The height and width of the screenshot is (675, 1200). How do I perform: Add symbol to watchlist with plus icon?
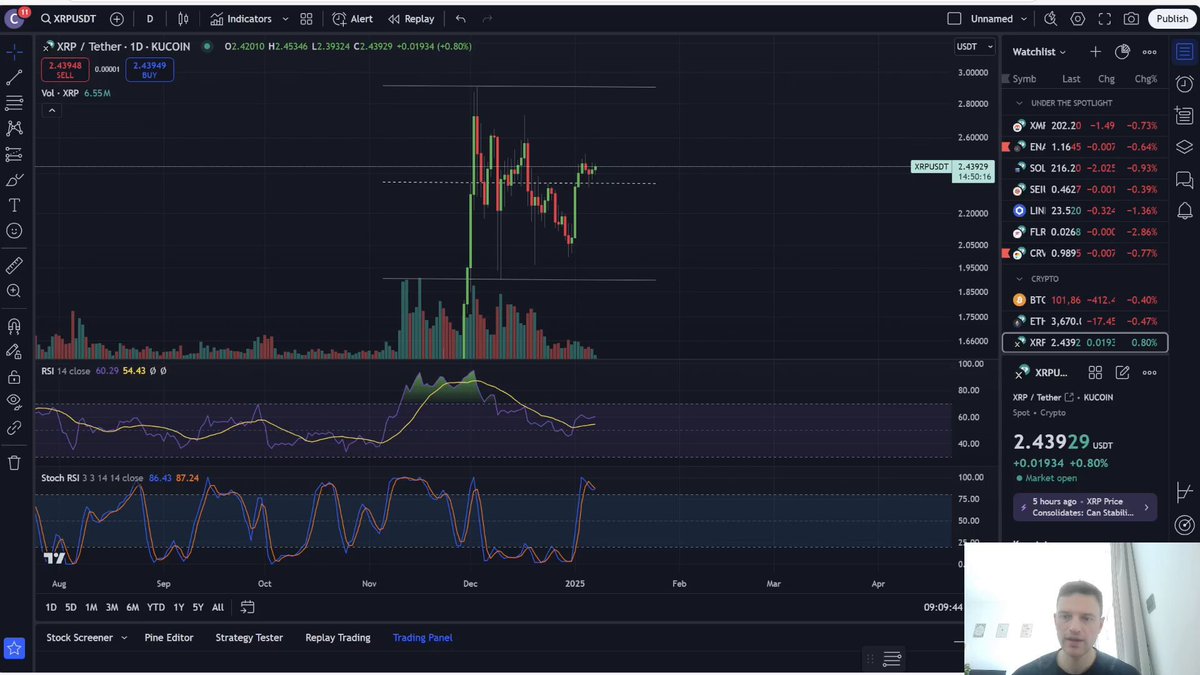coord(1095,52)
